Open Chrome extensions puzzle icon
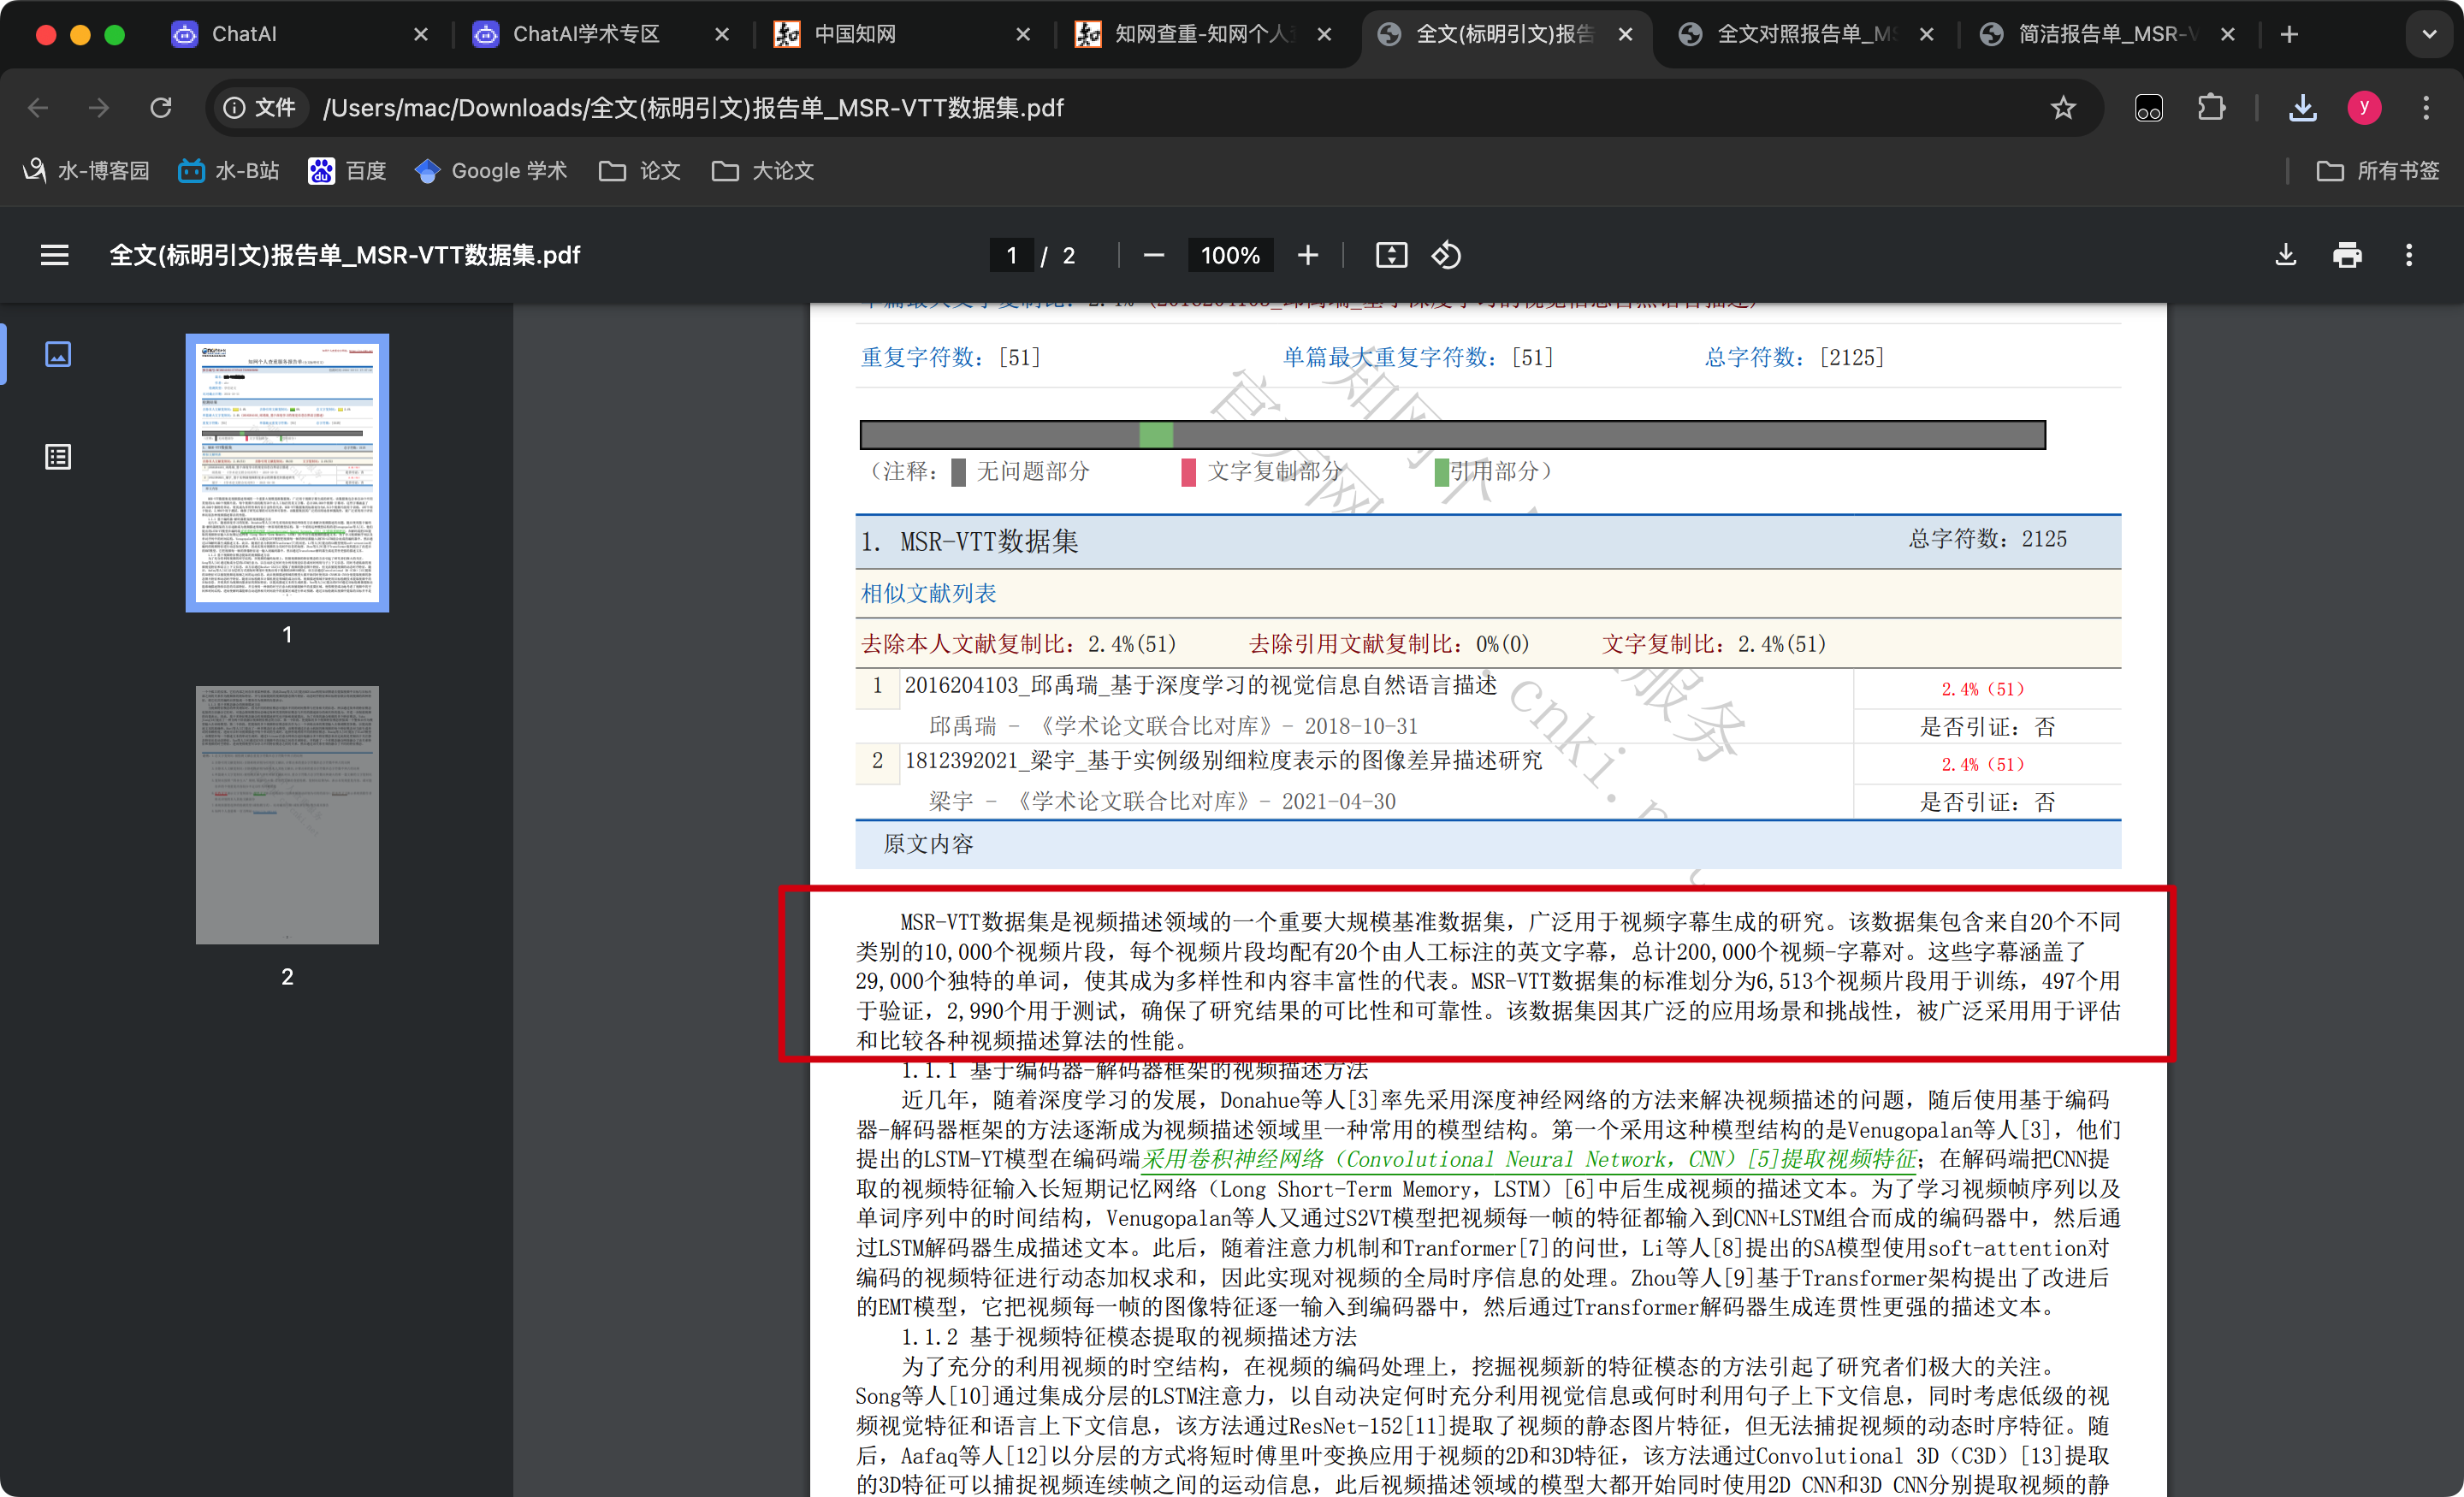 point(2210,107)
